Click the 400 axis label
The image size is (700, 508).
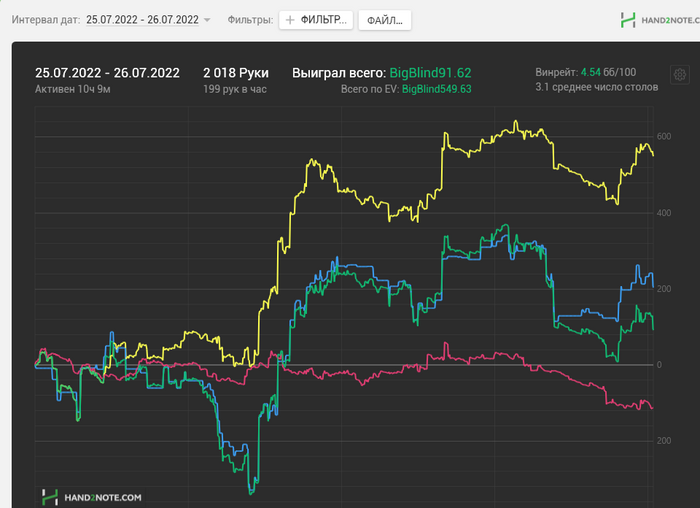coord(664,213)
